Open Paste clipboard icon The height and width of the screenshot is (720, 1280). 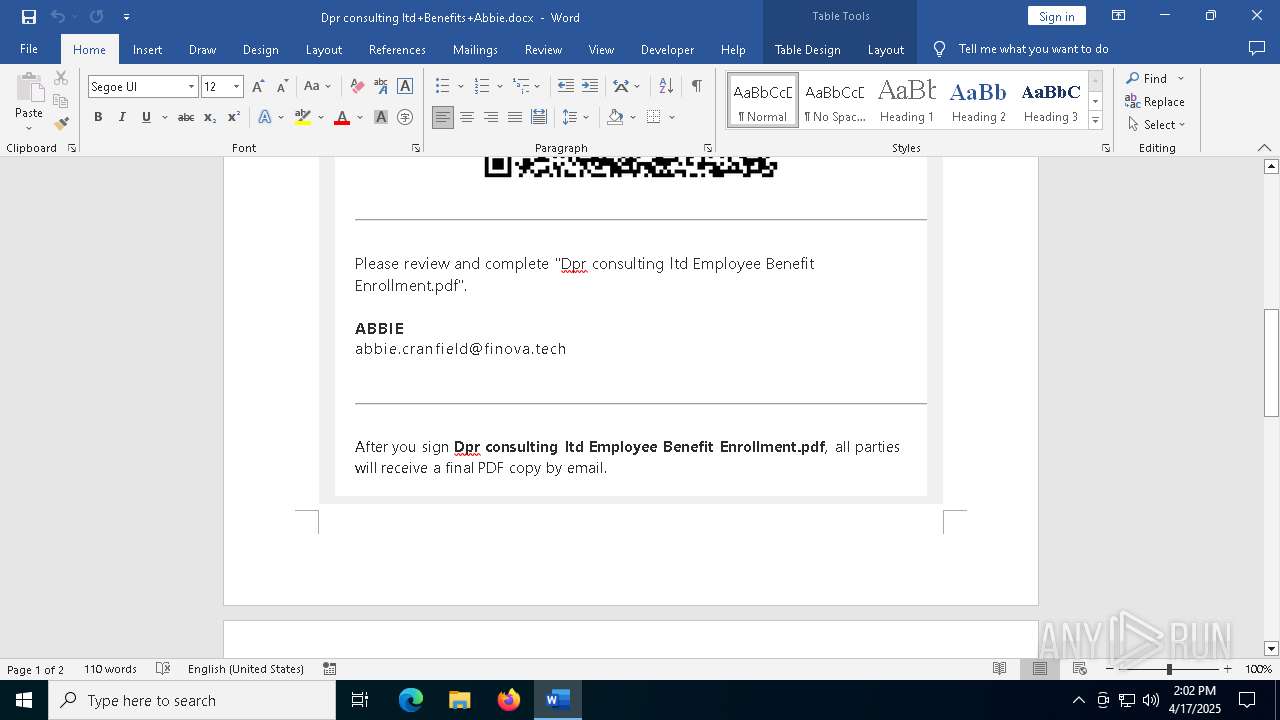(29, 90)
